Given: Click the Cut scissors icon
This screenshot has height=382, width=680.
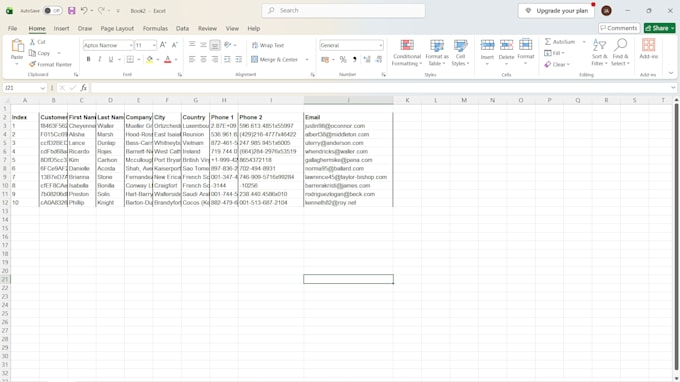Looking at the screenshot, I should [x=32, y=42].
